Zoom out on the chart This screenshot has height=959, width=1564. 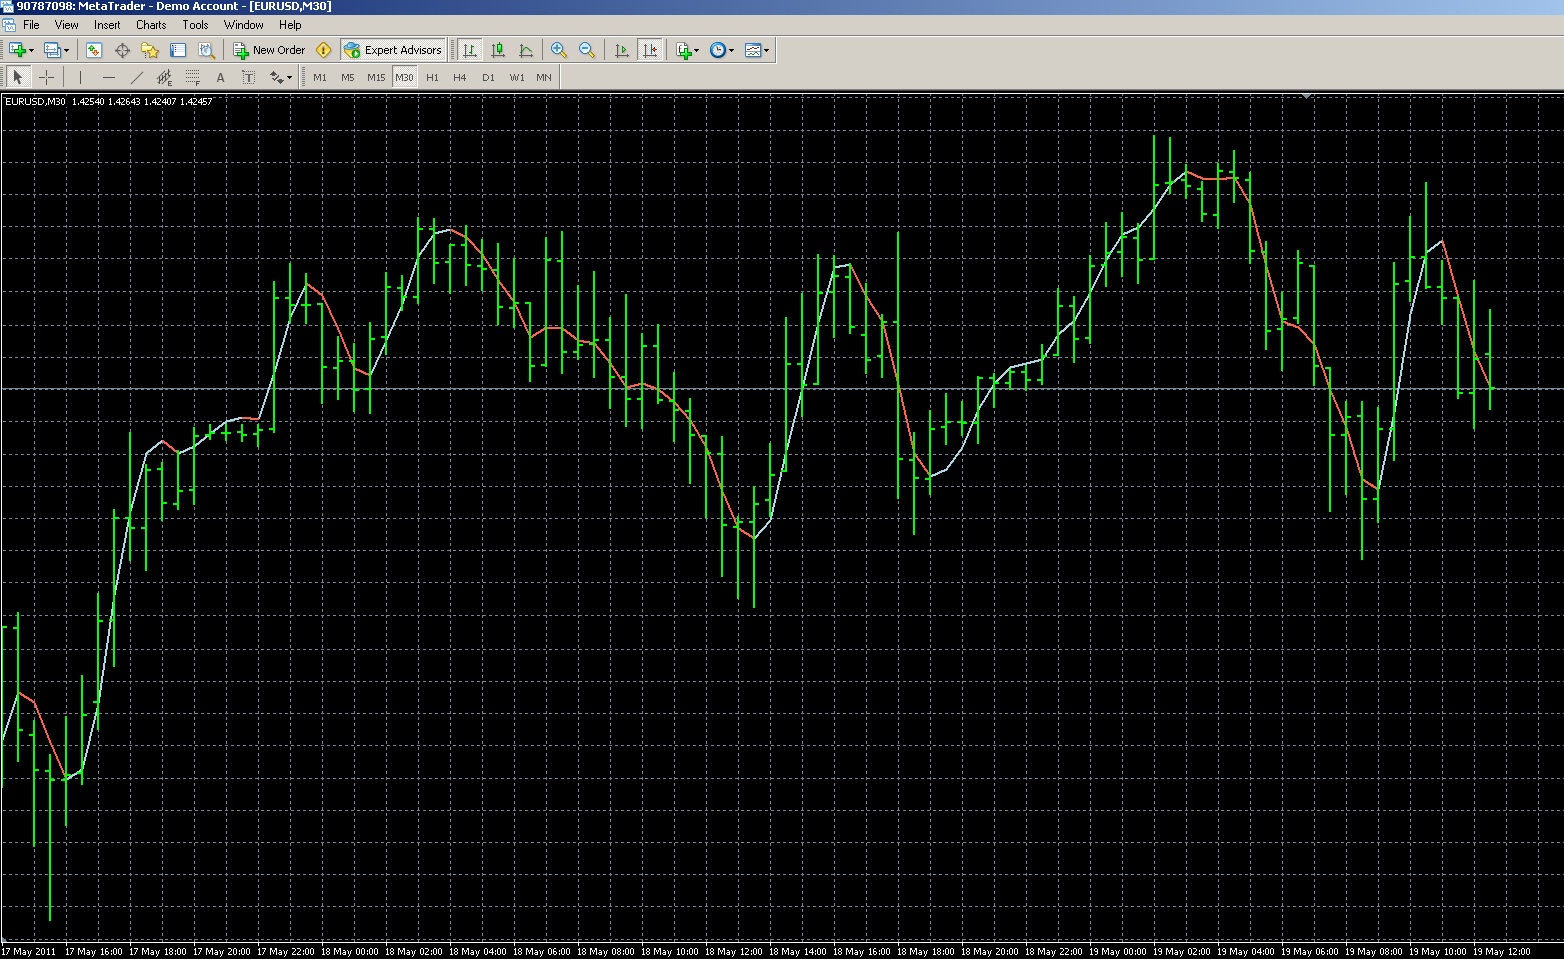click(x=587, y=50)
